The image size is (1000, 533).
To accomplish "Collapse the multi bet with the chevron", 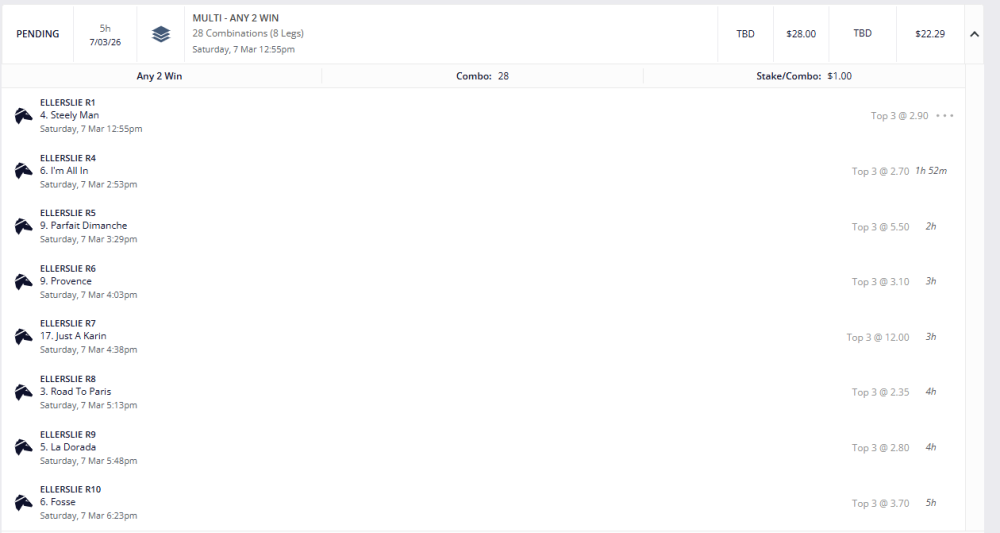I will (974, 34).
